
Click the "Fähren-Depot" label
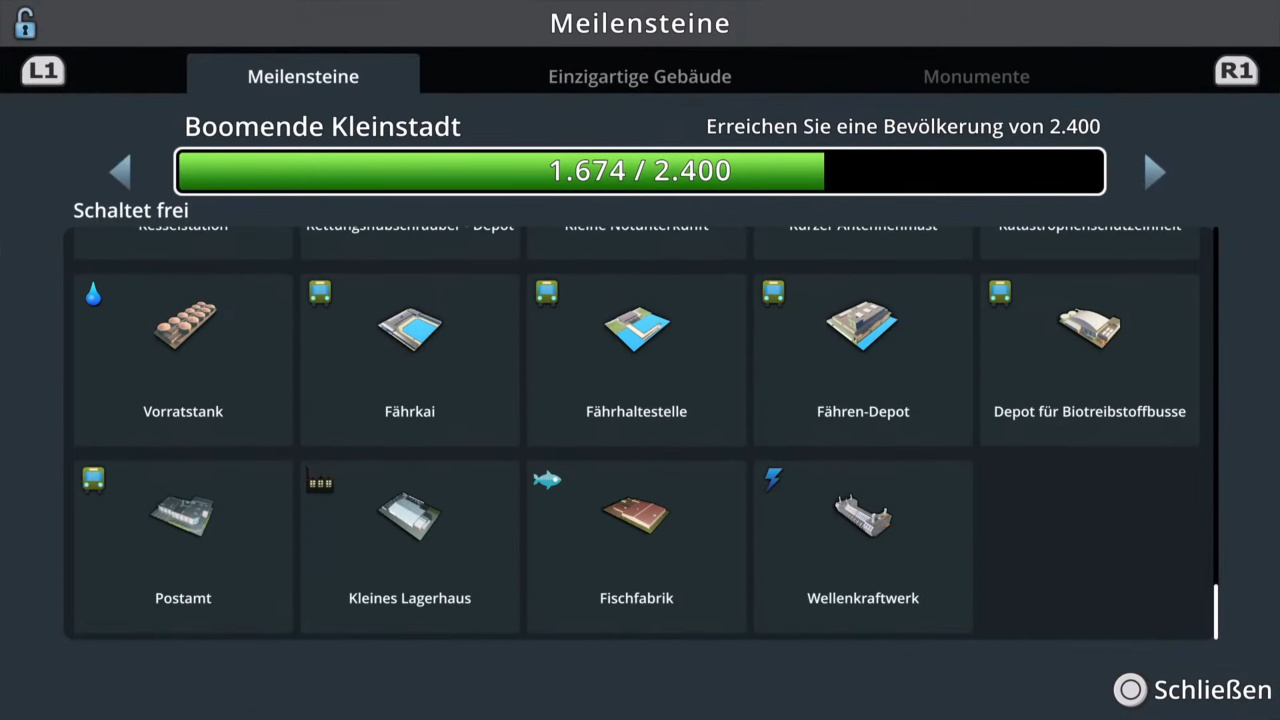pos(863,411)
